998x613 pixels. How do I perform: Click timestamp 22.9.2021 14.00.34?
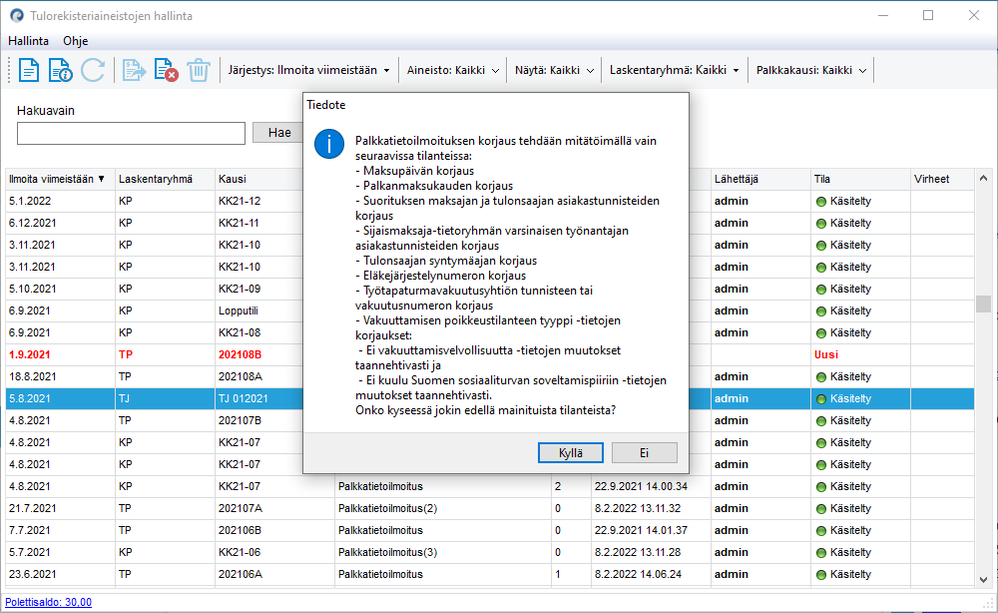click(x=641, y=486)
